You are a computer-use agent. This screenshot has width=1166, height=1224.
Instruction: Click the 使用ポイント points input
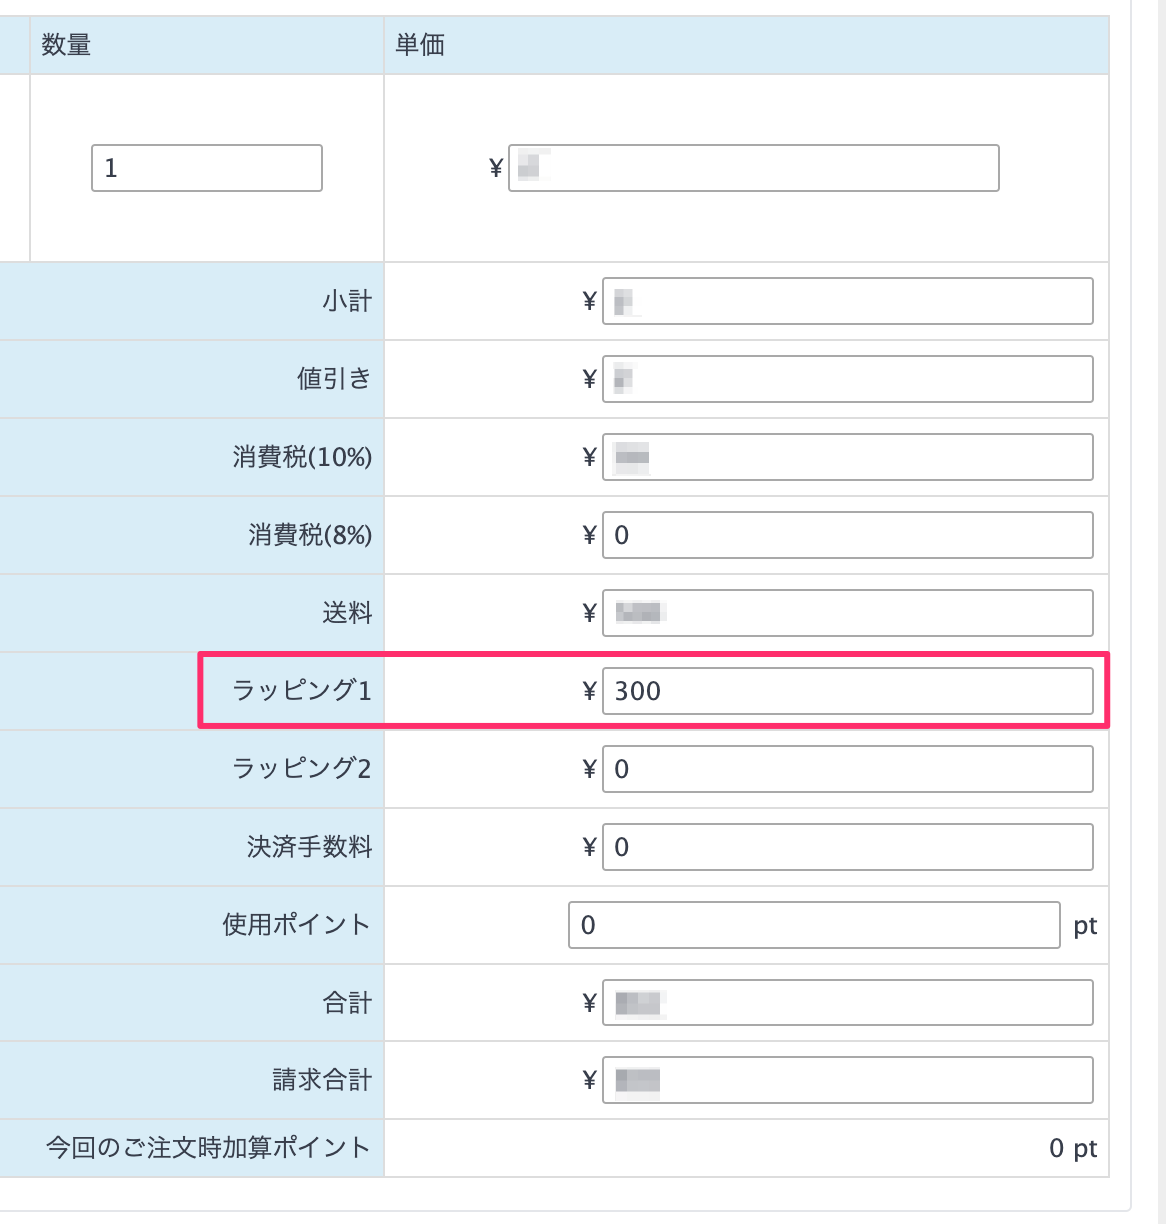tap(813, 925)
